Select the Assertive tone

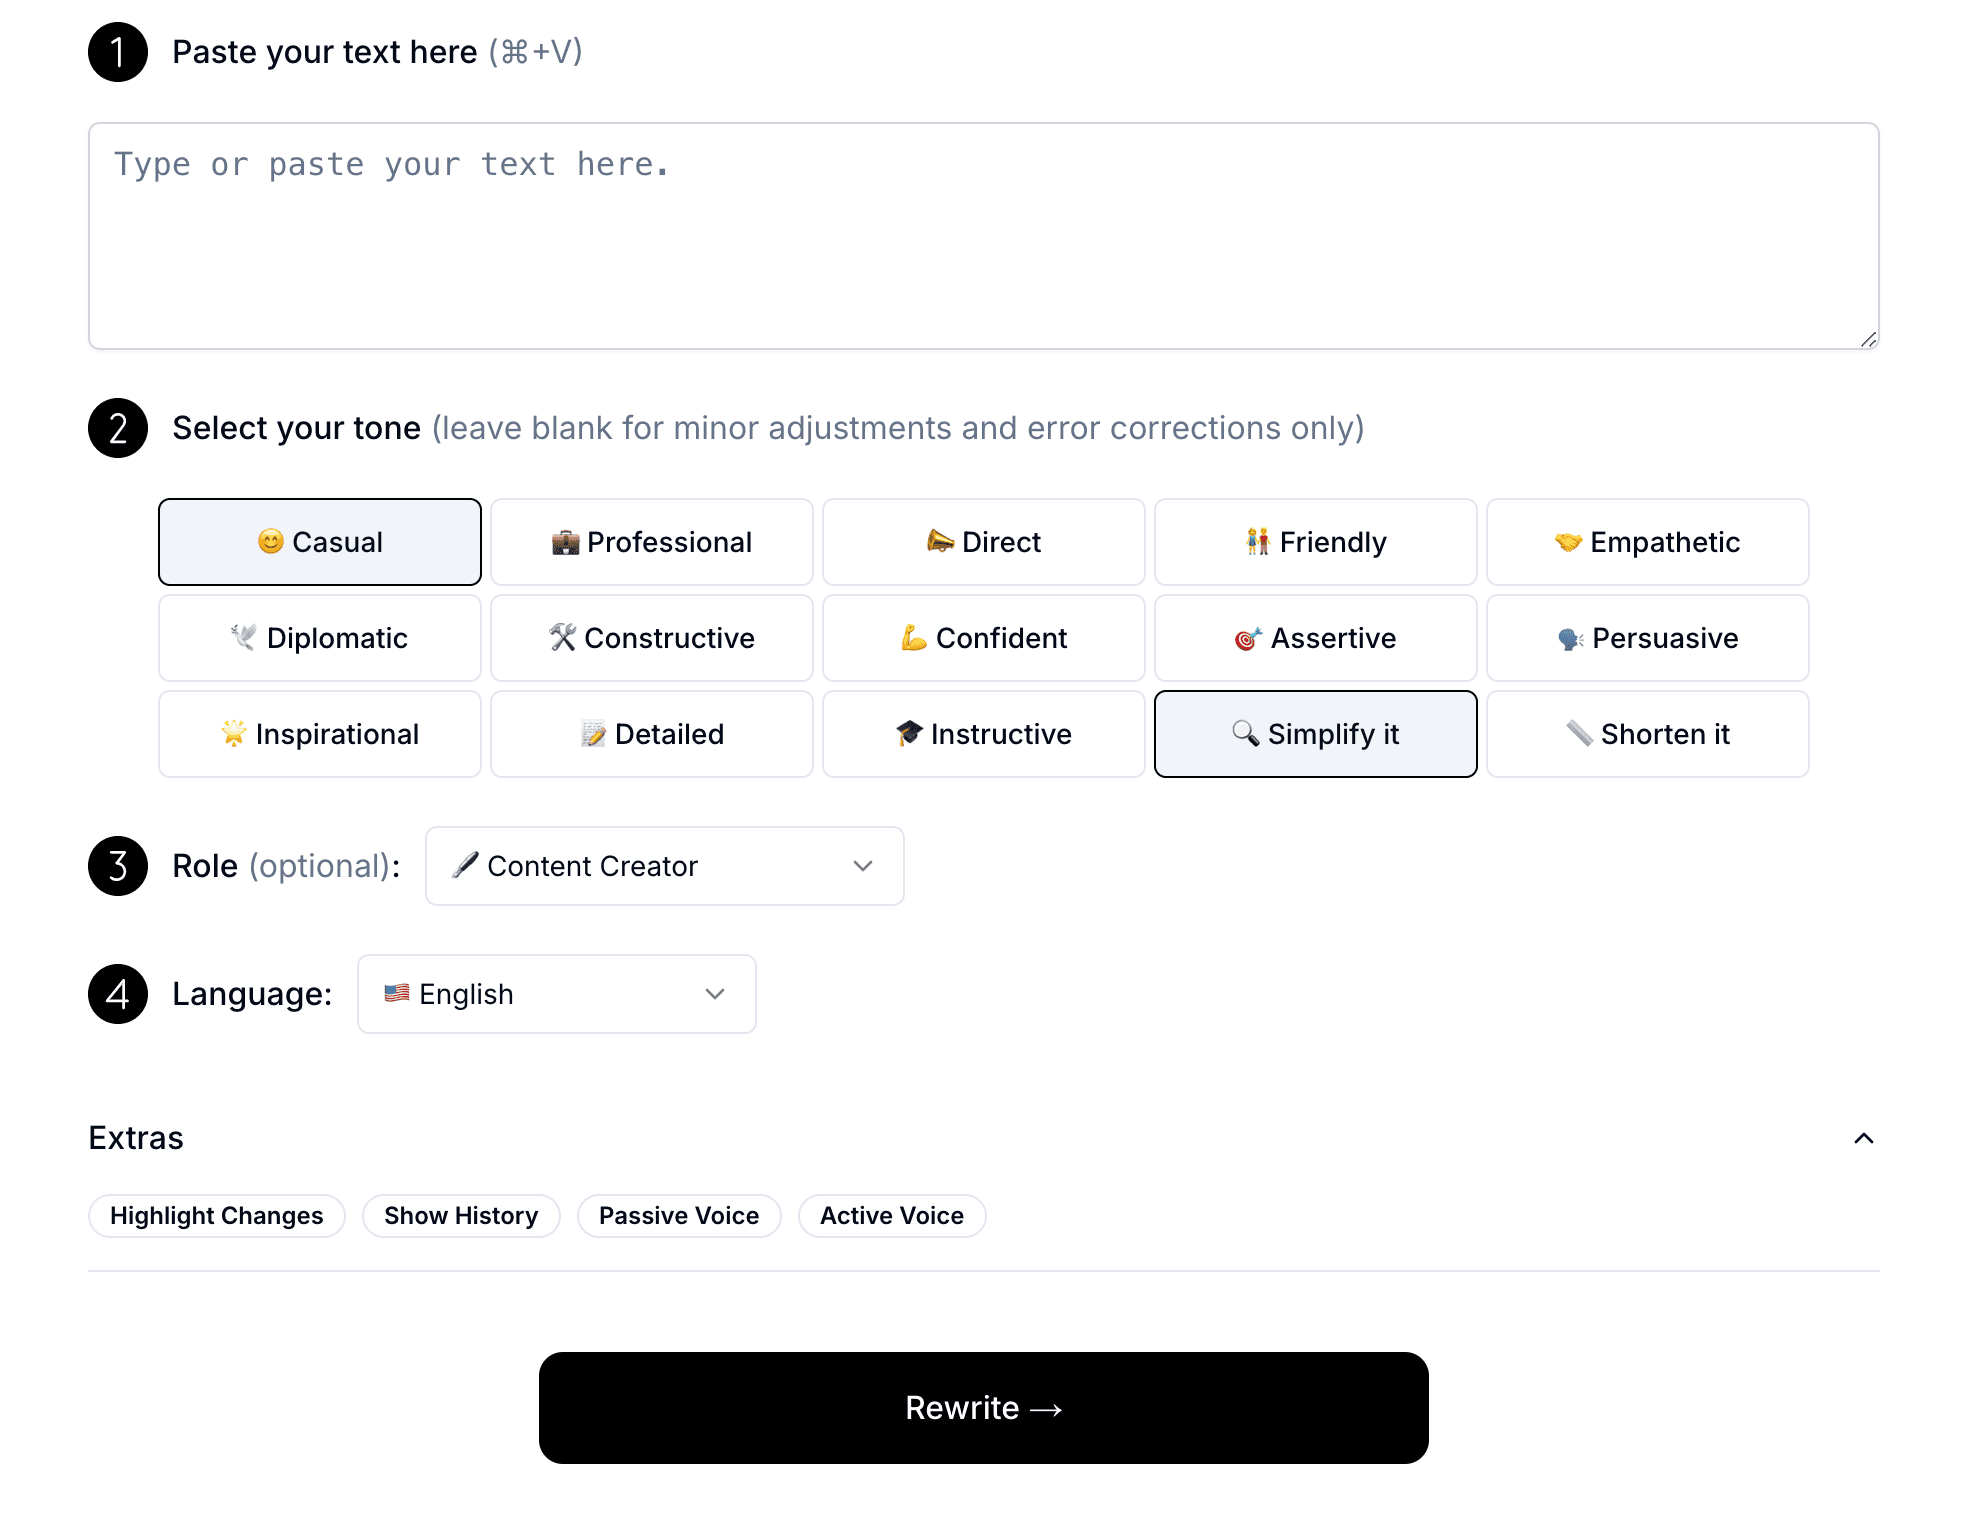pyautogui.click(x=1315, y=637)
